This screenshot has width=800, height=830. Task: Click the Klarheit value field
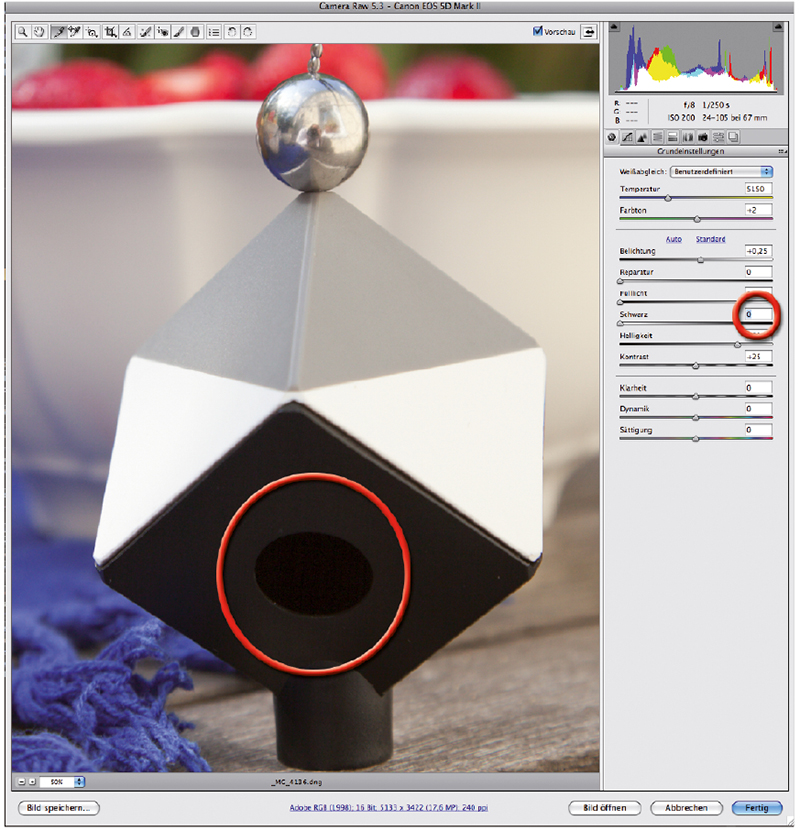tap(758, 388)
